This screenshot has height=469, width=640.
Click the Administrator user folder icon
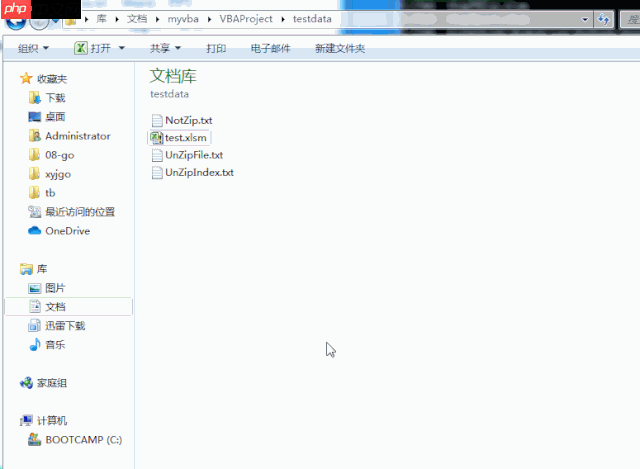coord(35,136)
